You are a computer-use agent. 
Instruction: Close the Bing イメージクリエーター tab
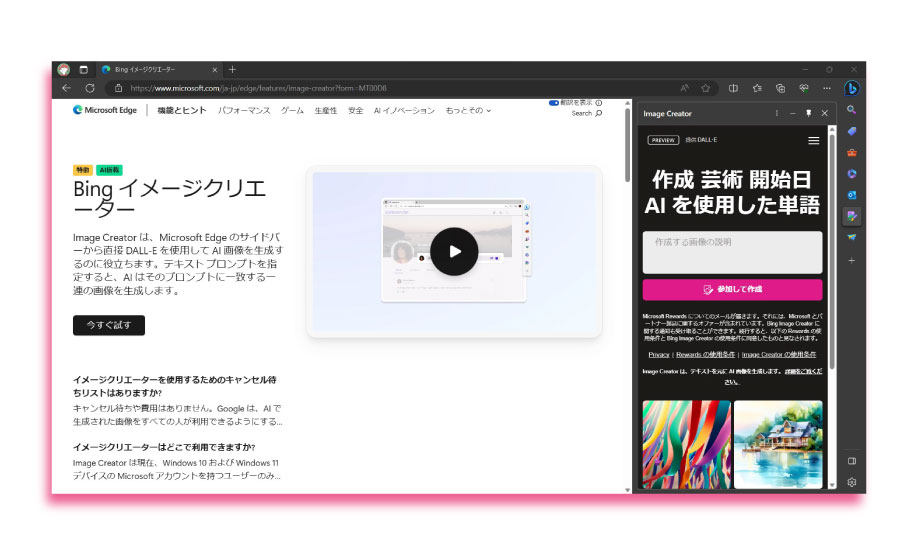click(214, 70)
